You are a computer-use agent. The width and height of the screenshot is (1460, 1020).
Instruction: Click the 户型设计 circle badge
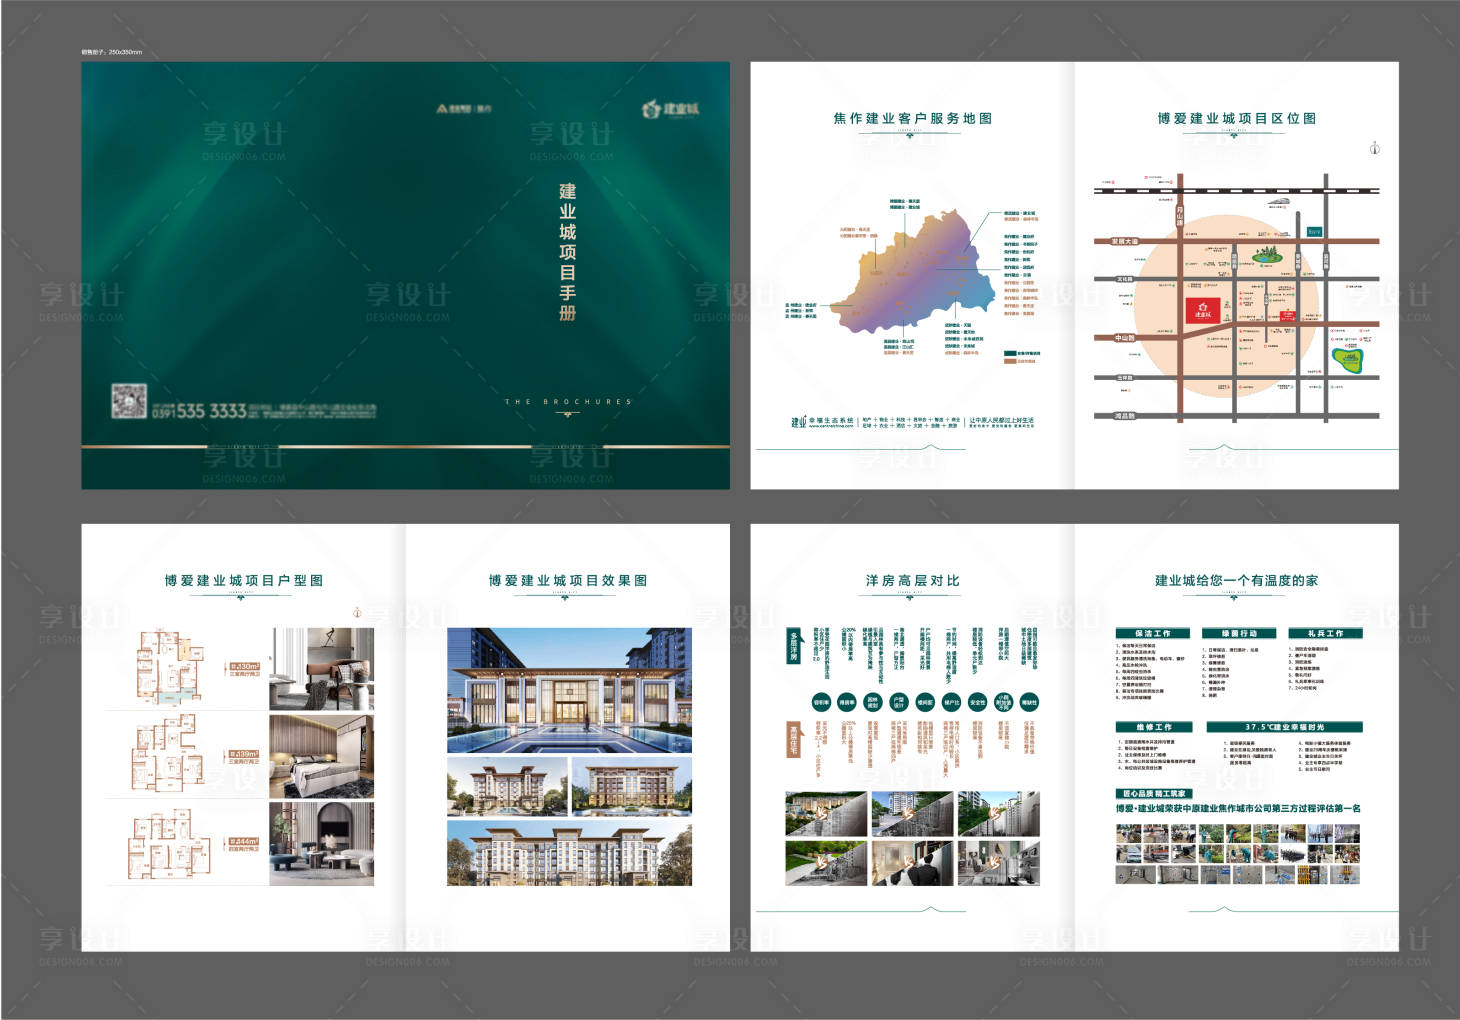click(x=899, y=702)
